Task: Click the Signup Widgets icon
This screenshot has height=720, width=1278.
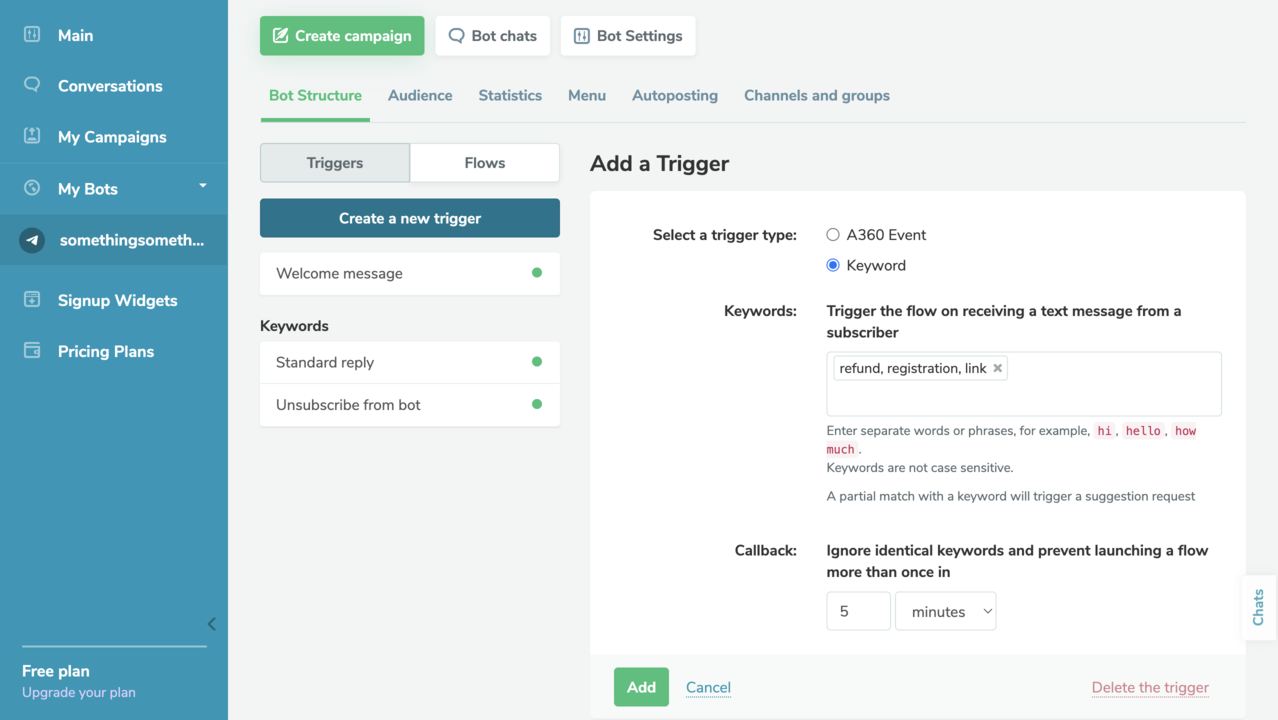Action: point(32,300)
